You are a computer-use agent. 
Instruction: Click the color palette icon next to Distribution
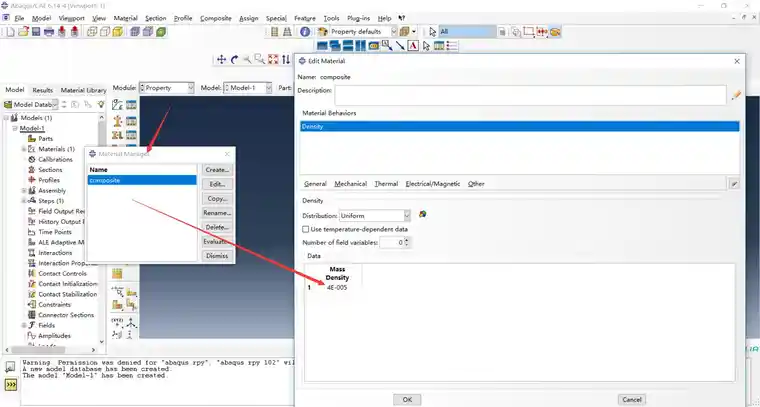423,214
